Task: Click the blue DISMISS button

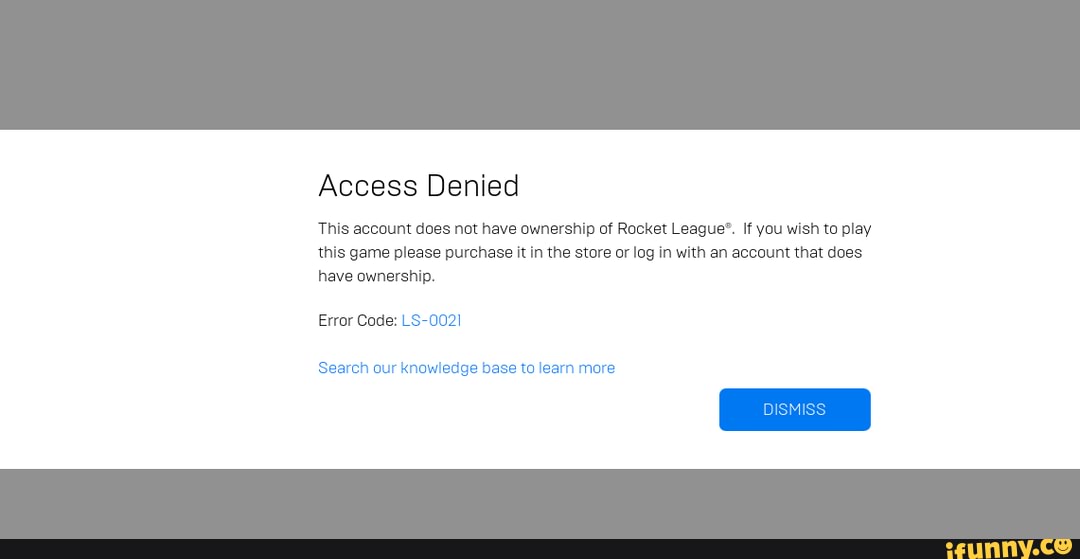Action: click(x=794, y=410)
